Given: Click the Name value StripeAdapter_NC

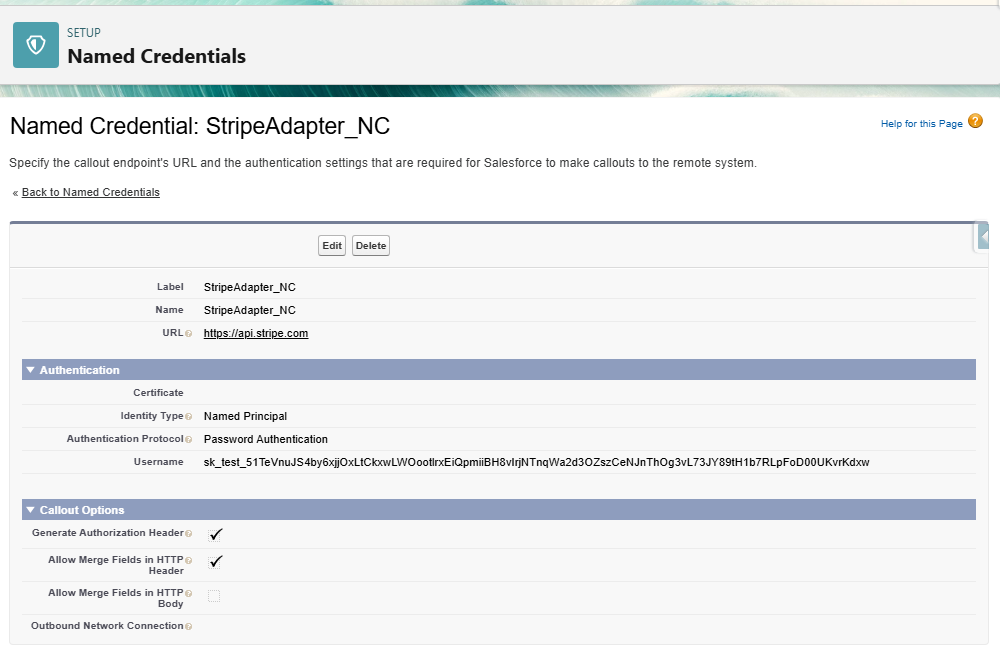Looking at the screenshot, I should click(x=249, y=310).
